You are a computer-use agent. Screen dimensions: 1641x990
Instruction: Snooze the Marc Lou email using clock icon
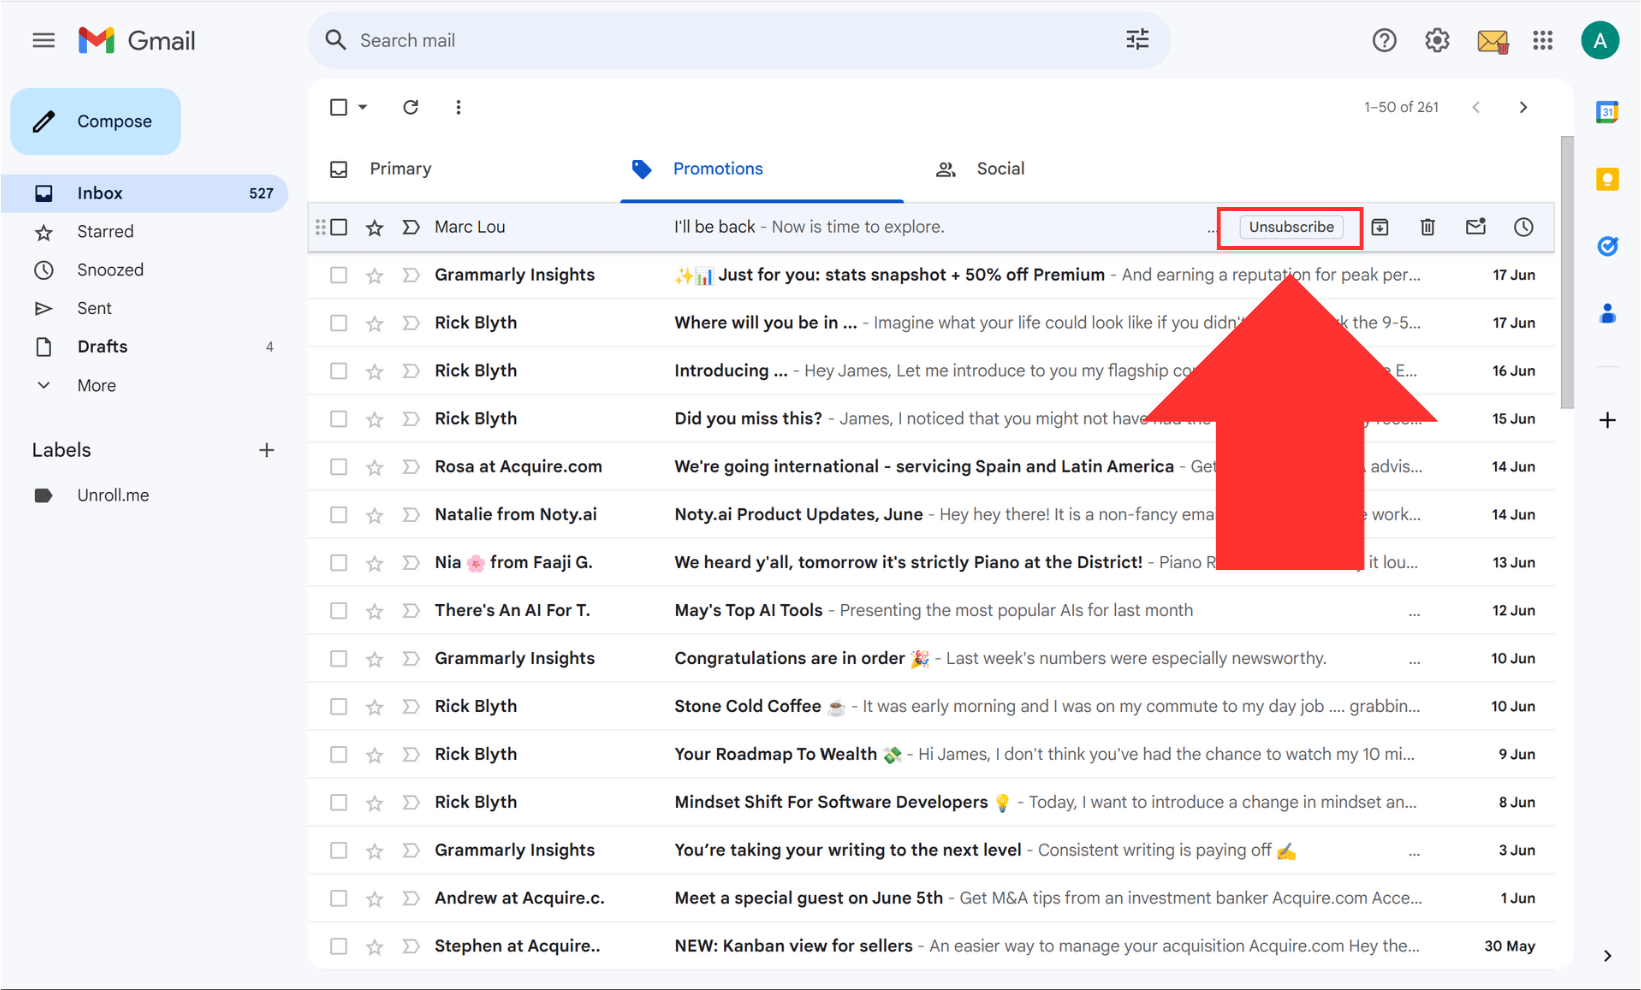[1523, 227]
